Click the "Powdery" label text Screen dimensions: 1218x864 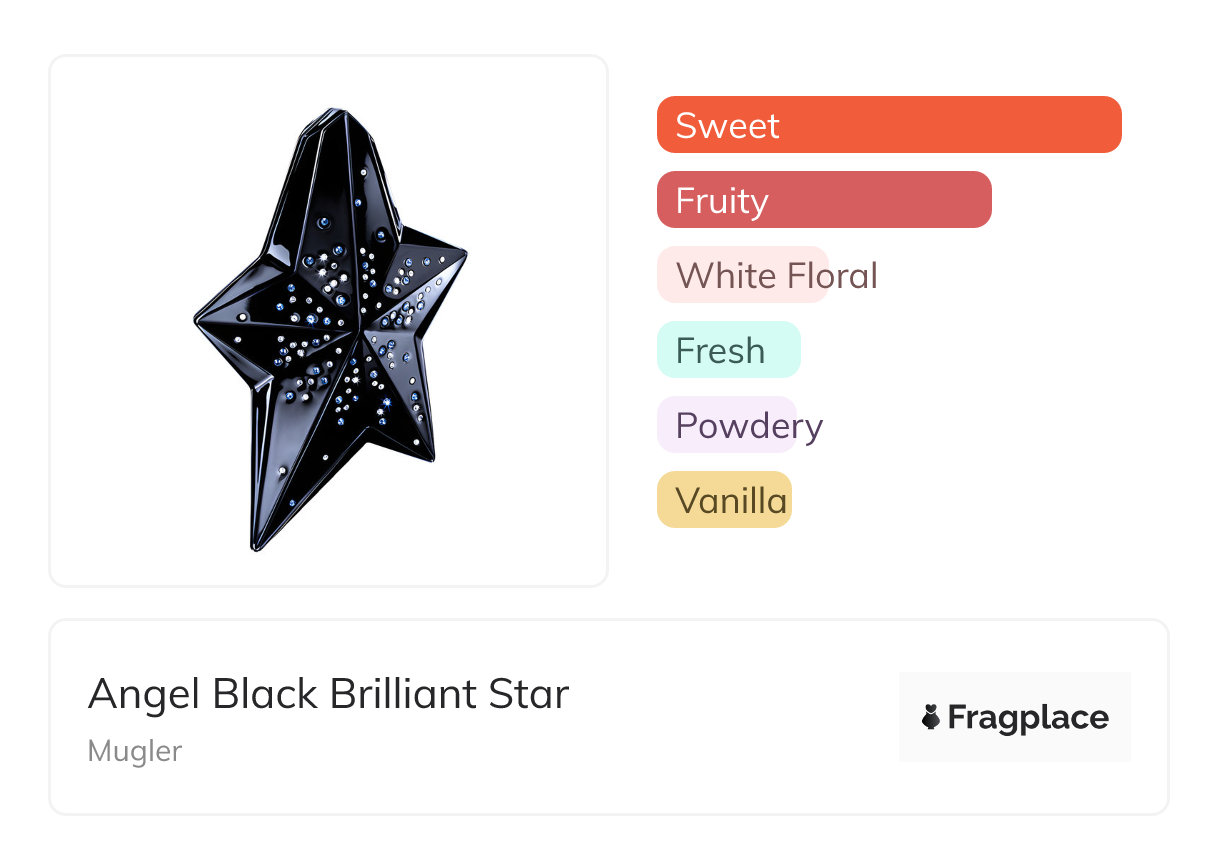pos(749,425)
